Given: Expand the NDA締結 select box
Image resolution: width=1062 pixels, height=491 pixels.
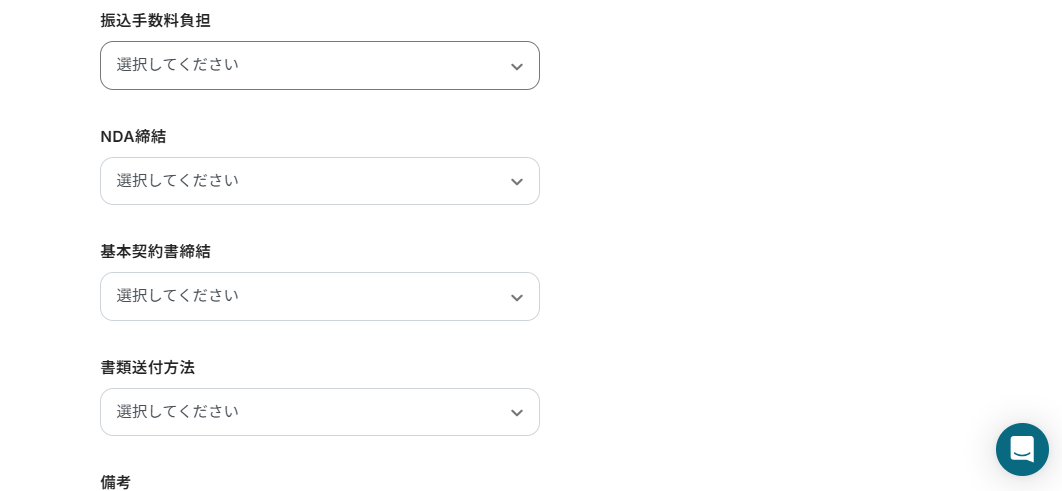Looking at the screenshot, I should pos(319,181).
